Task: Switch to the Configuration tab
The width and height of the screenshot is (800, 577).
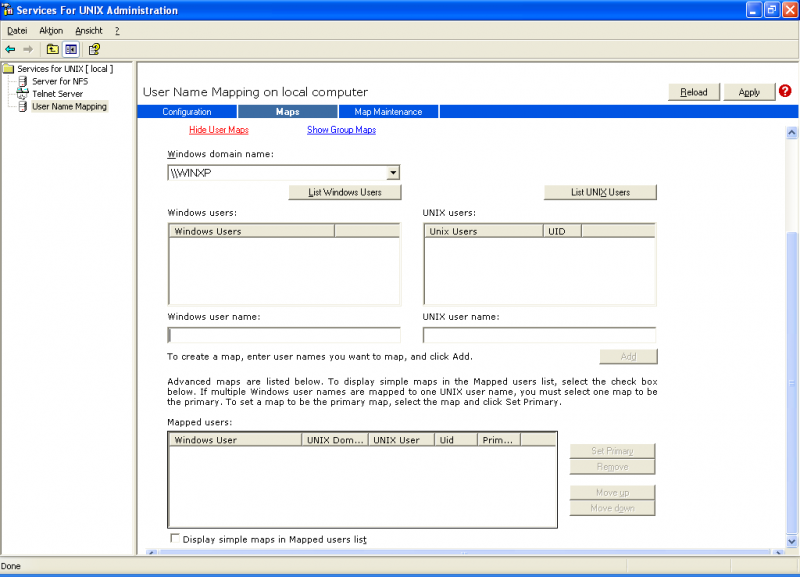Action: pos(187,112)
